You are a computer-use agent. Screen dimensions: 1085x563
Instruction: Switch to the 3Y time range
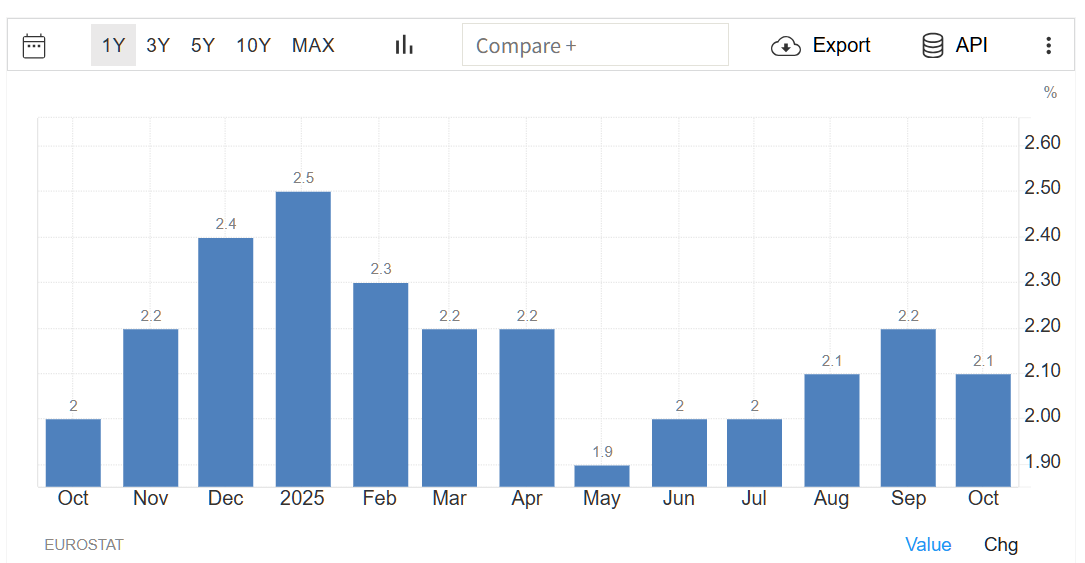pyautogui.click(x=158, y=45)
